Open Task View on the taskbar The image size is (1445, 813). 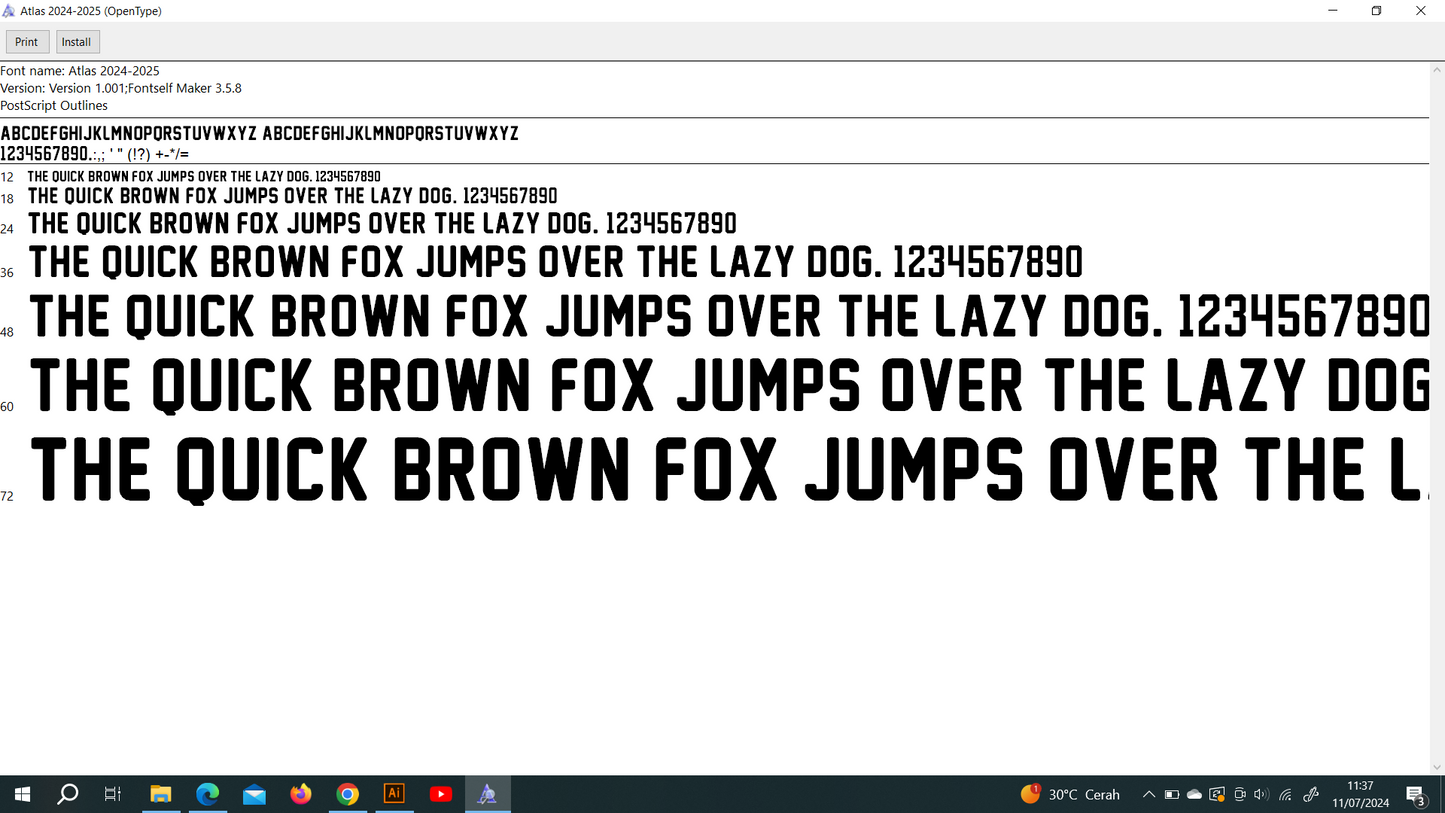pyautogui.click(x=113, y=794)
